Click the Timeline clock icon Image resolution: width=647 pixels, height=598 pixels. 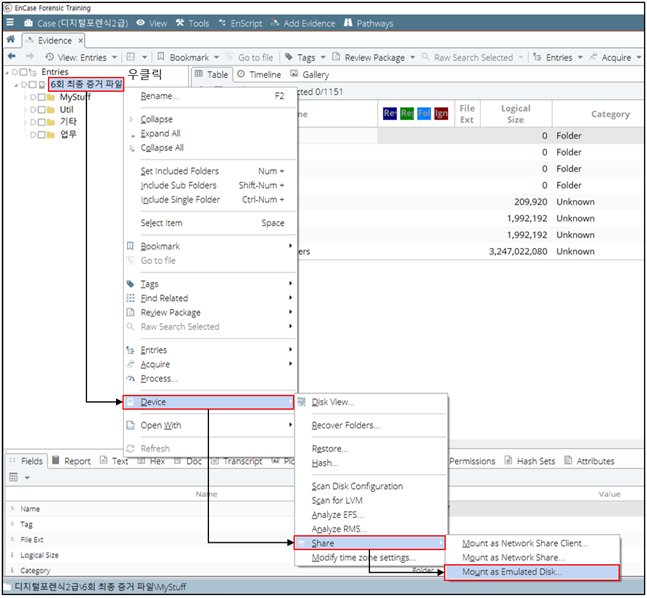(241, 74)
